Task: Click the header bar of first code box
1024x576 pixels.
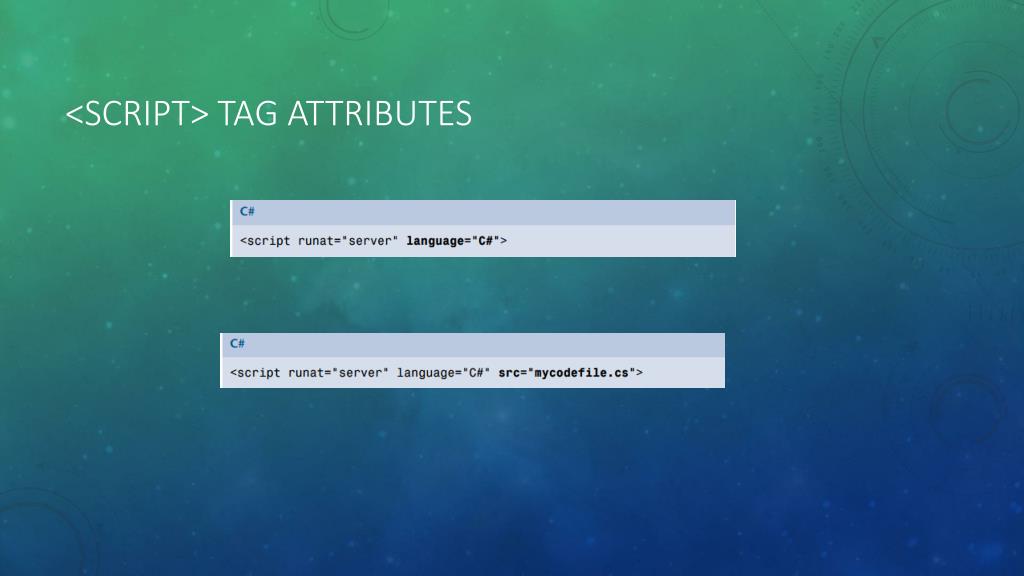Action: point(483,213)
